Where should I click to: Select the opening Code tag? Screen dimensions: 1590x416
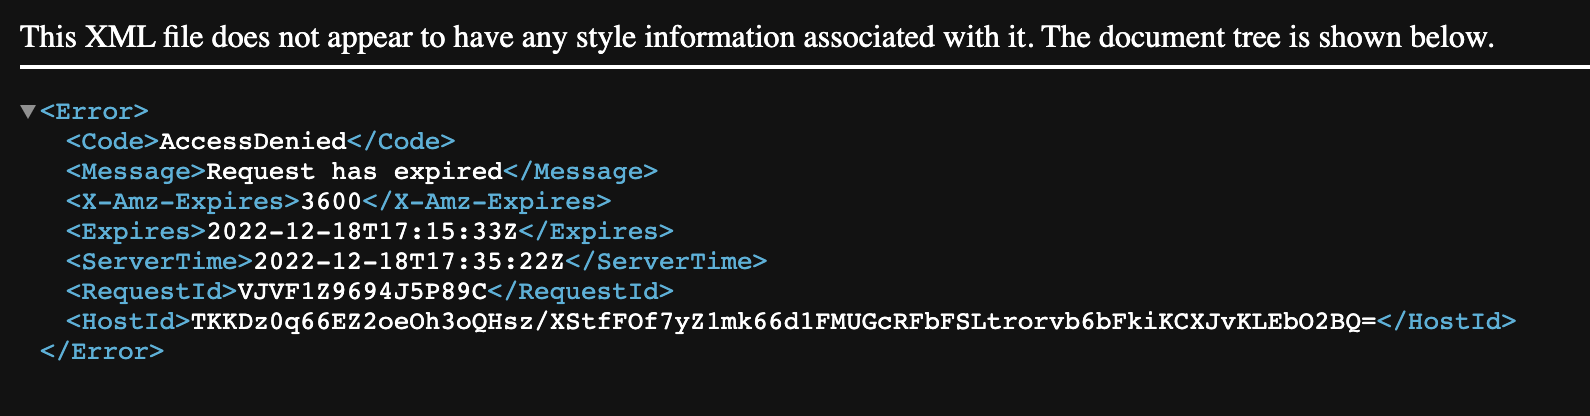click(113, 142)
